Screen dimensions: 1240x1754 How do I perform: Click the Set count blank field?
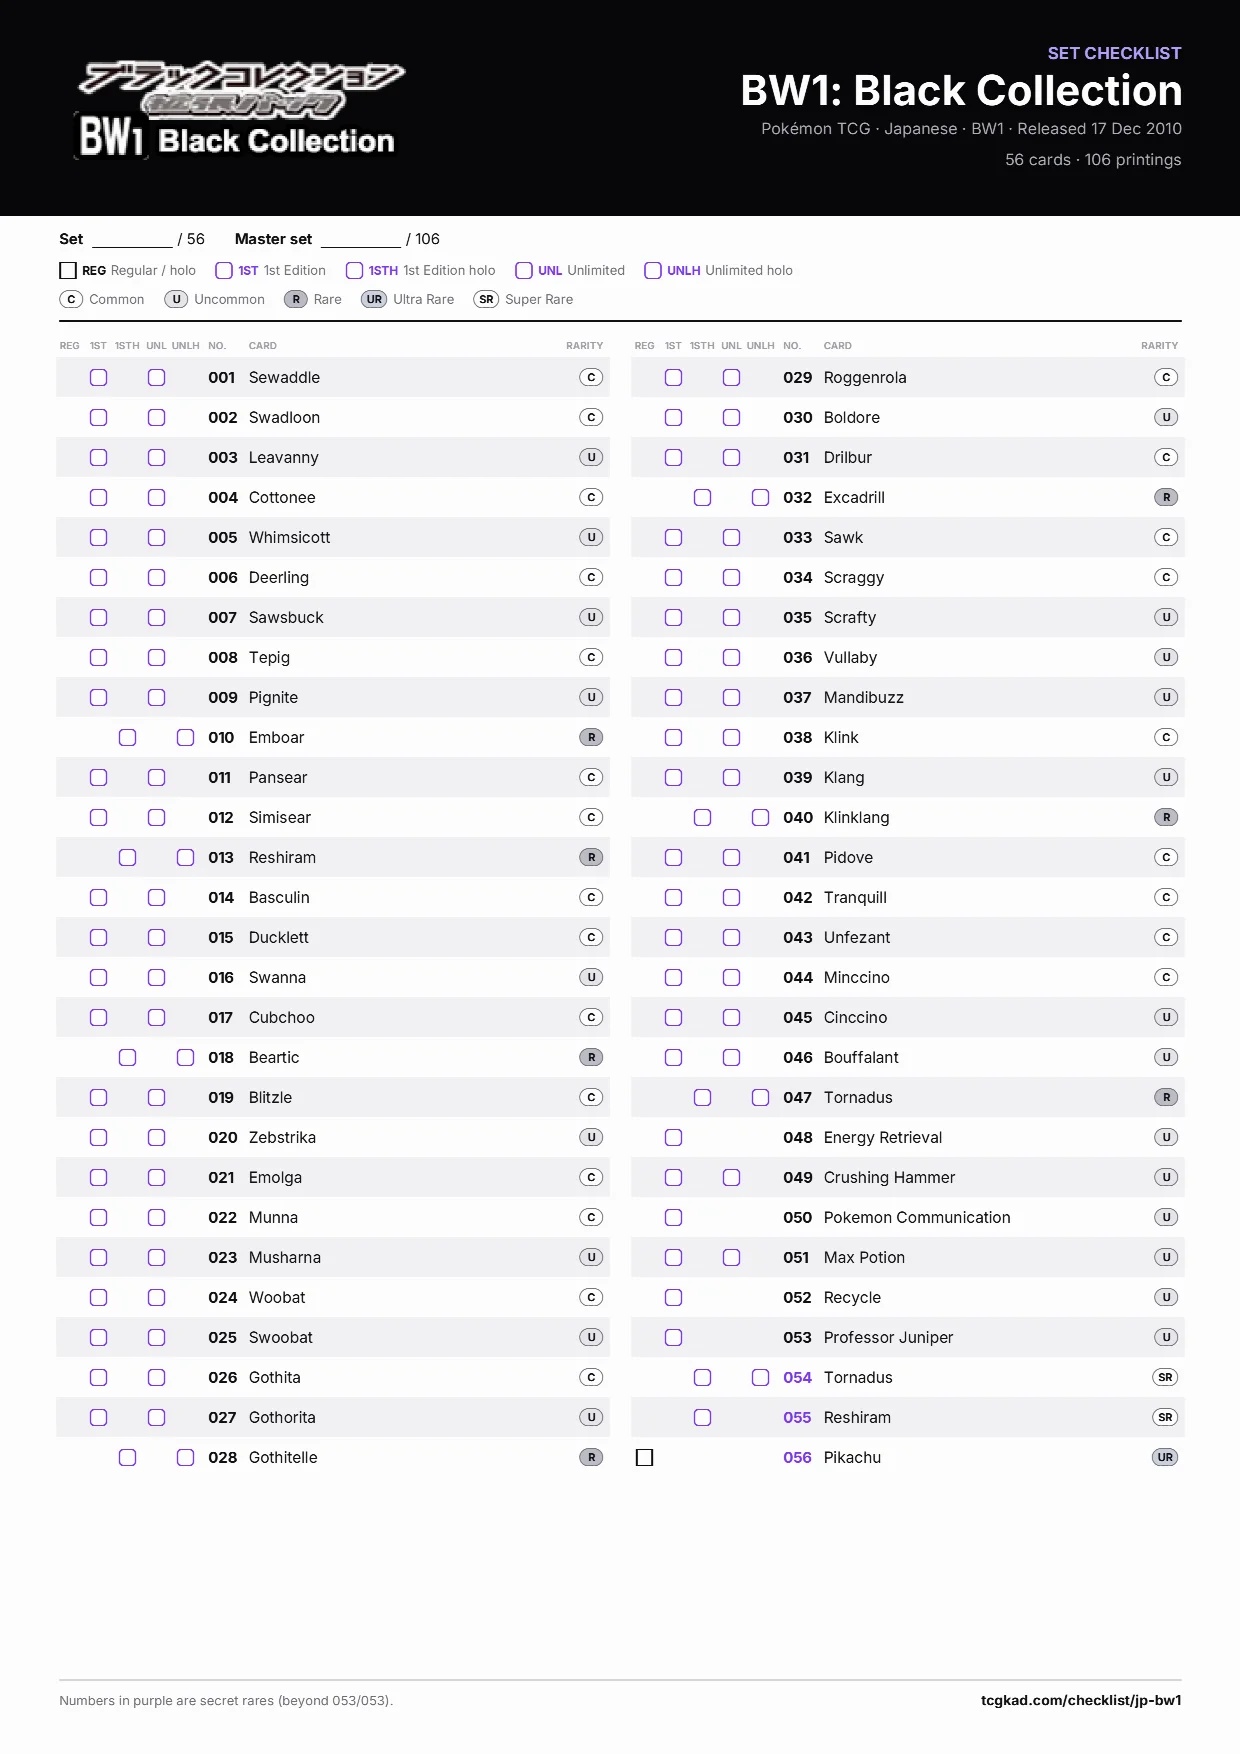tap(132, 239)
